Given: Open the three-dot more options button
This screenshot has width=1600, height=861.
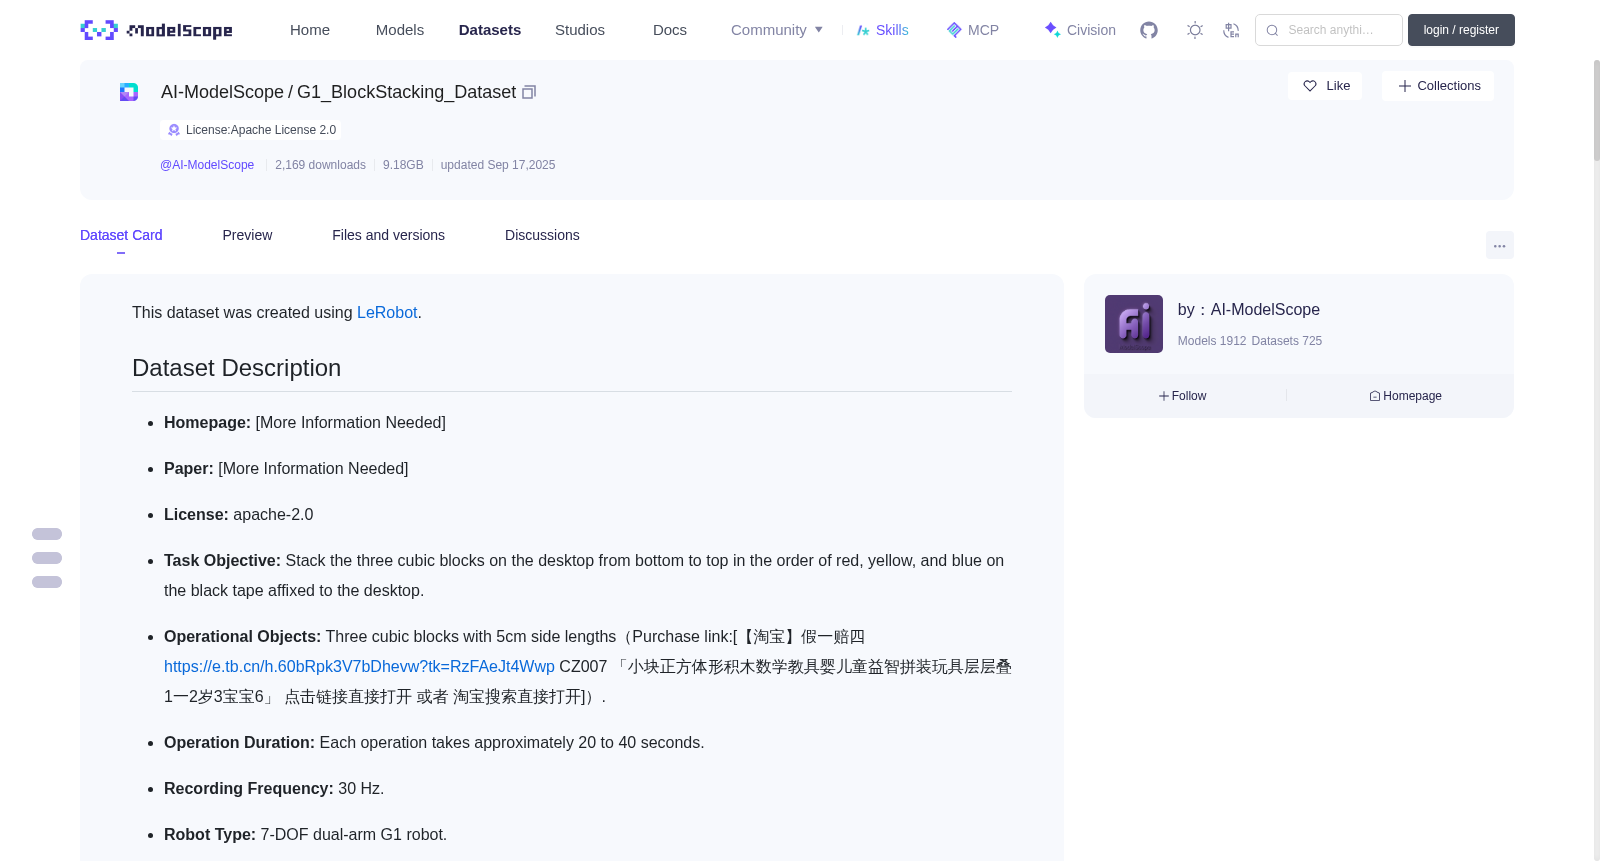Looking at the screenshot, I should pos(1499,245).
